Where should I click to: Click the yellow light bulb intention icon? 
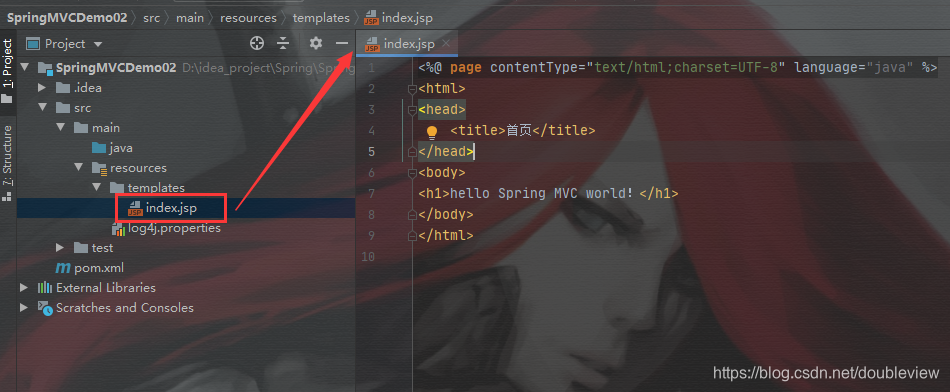[431, 131]
